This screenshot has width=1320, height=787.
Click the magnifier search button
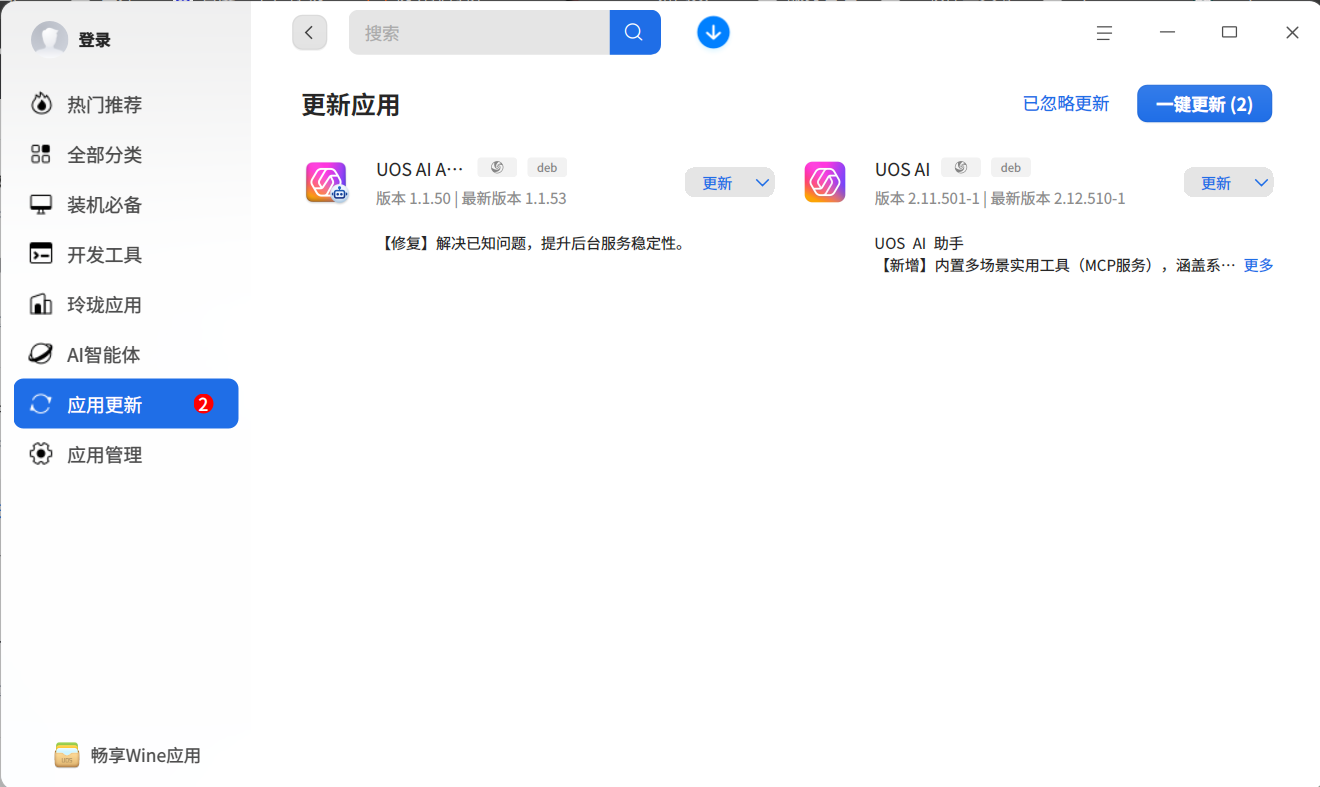pyautogui.click(x=634, y=32)
